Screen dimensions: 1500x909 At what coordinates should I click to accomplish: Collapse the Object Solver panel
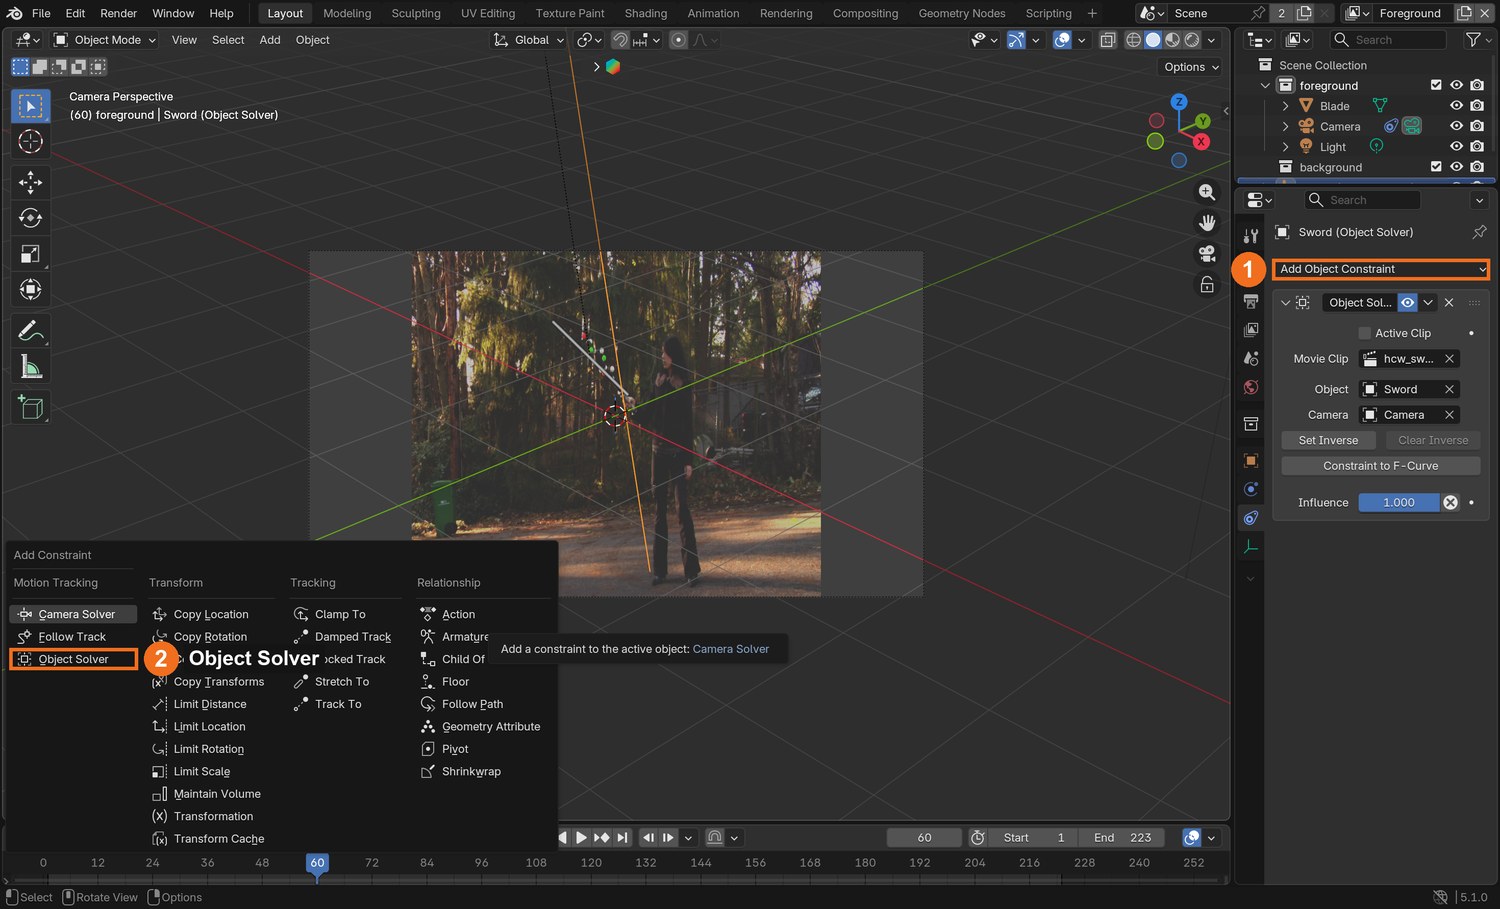tap(1286, 302)
